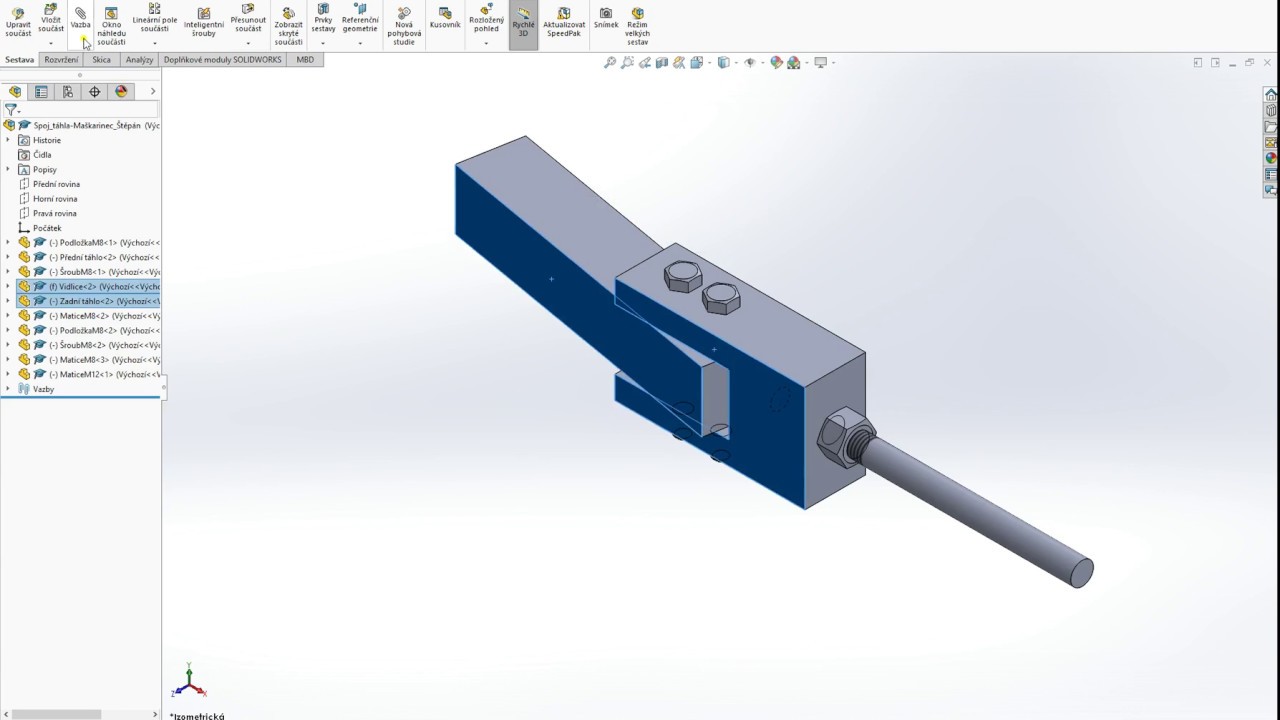Click Referenční geometrie tool

pos(360,19)
